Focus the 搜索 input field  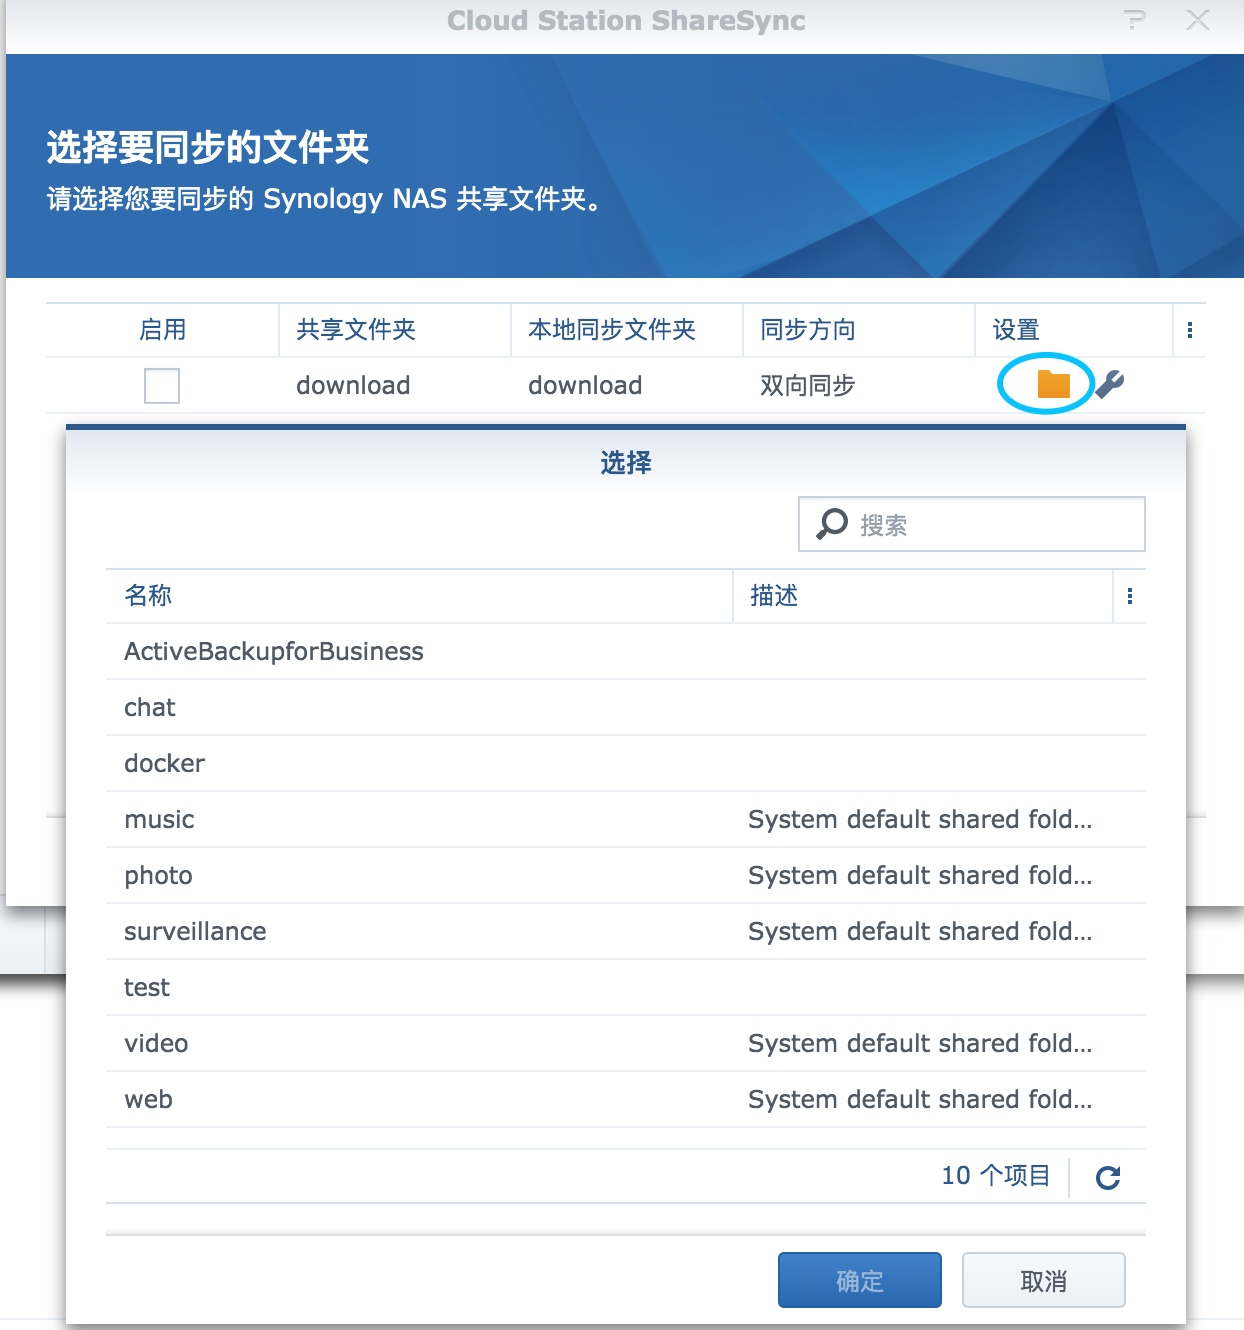pyautogui.click(x=972, y=524)
